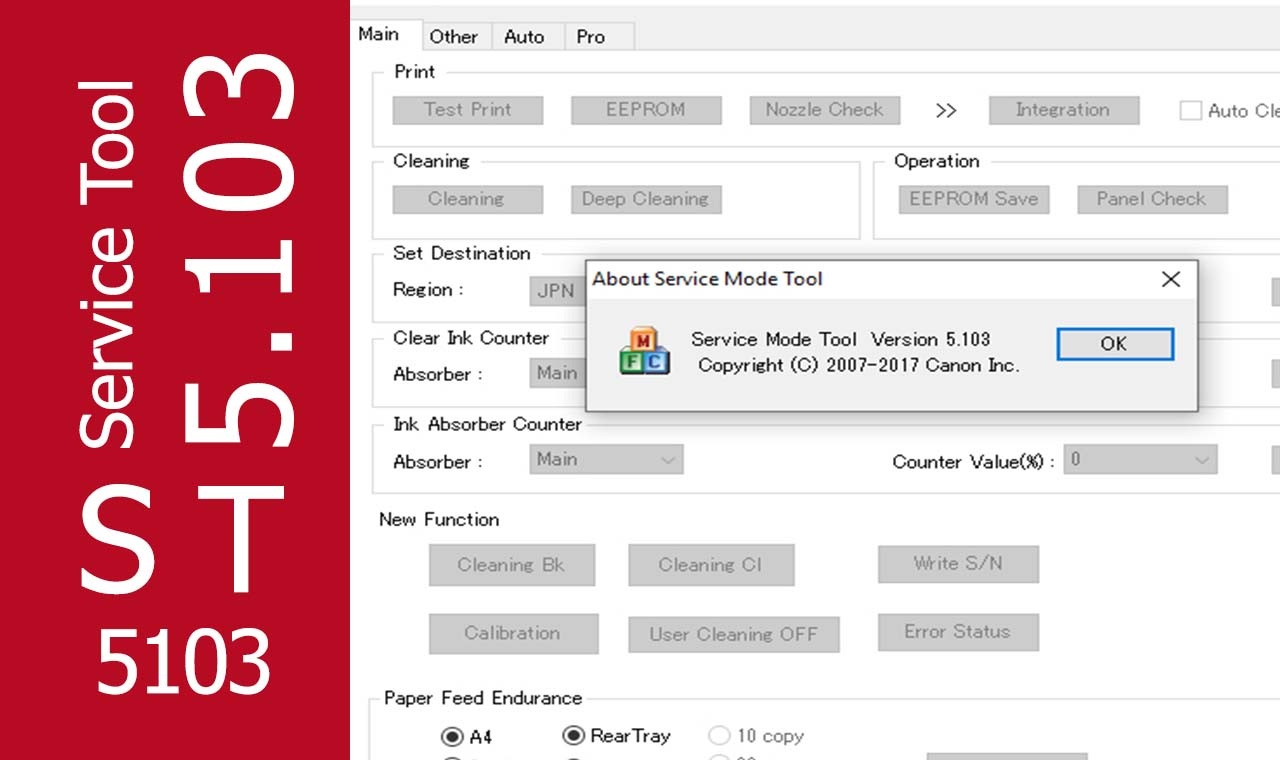Start Deep Cleaning
Screen dimensions: 1280x760
(x=646, y=199)
